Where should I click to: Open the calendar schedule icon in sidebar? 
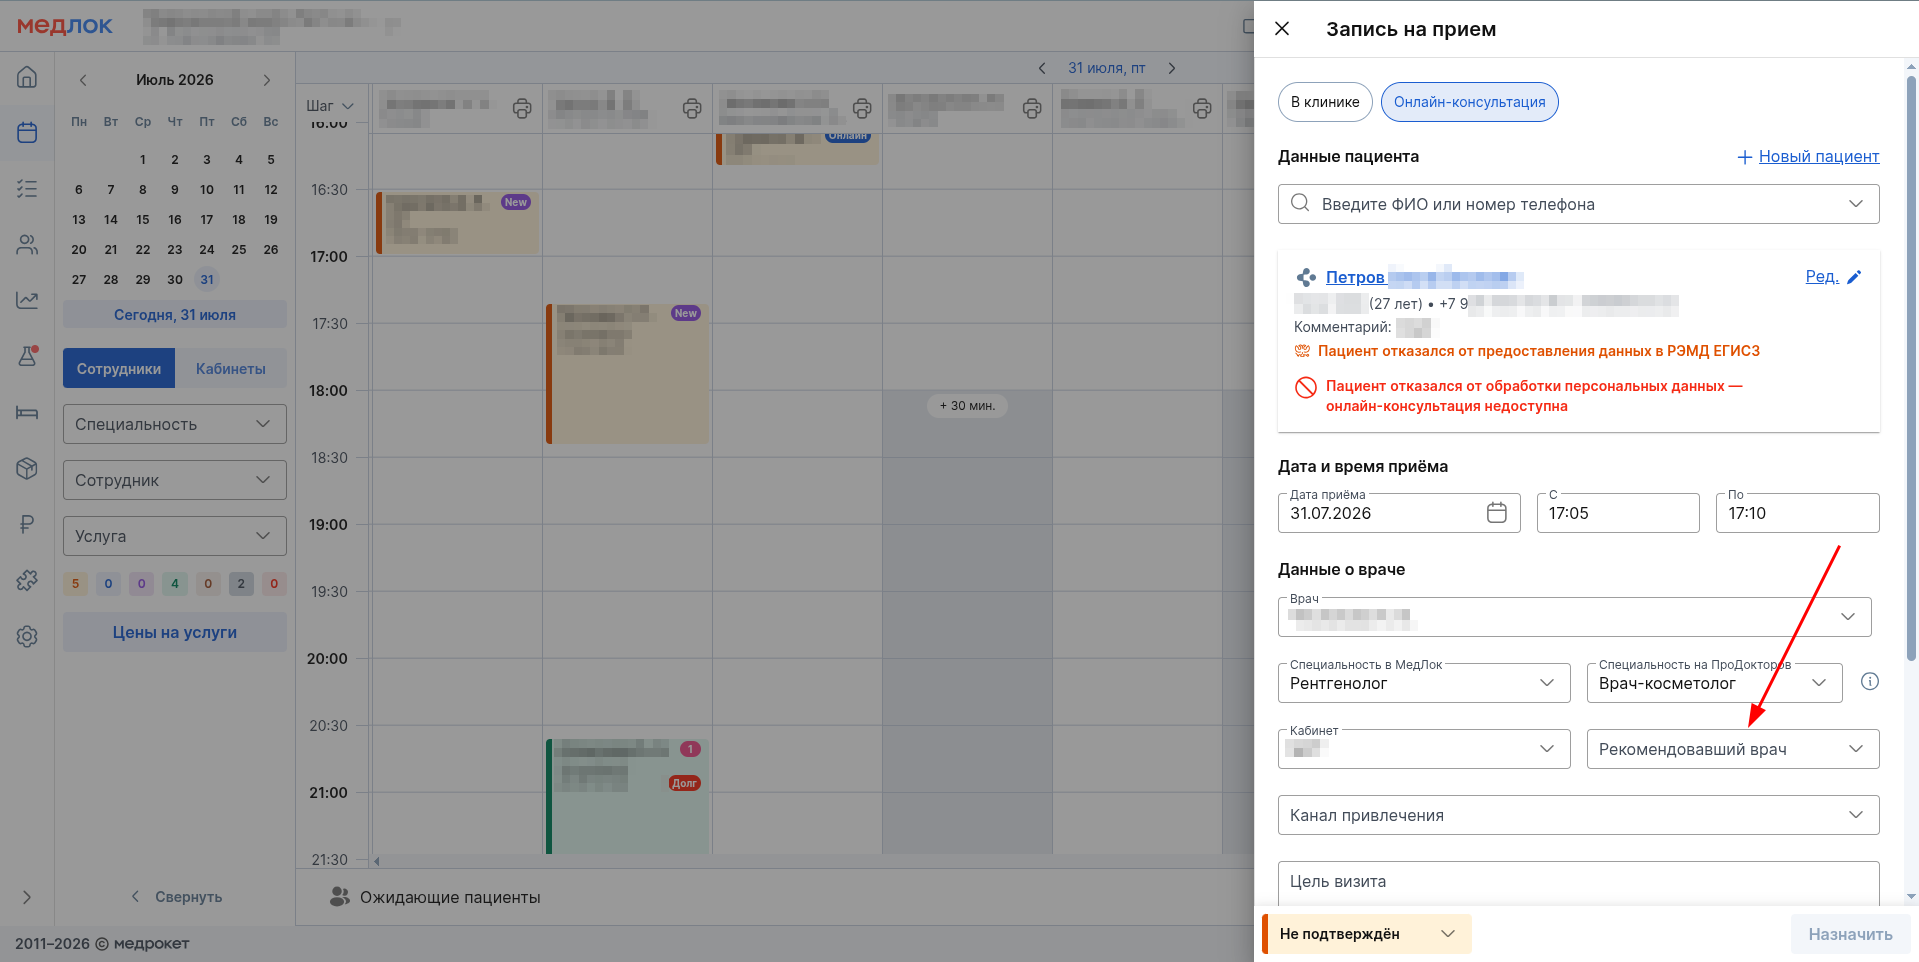(x=27, y=132)
